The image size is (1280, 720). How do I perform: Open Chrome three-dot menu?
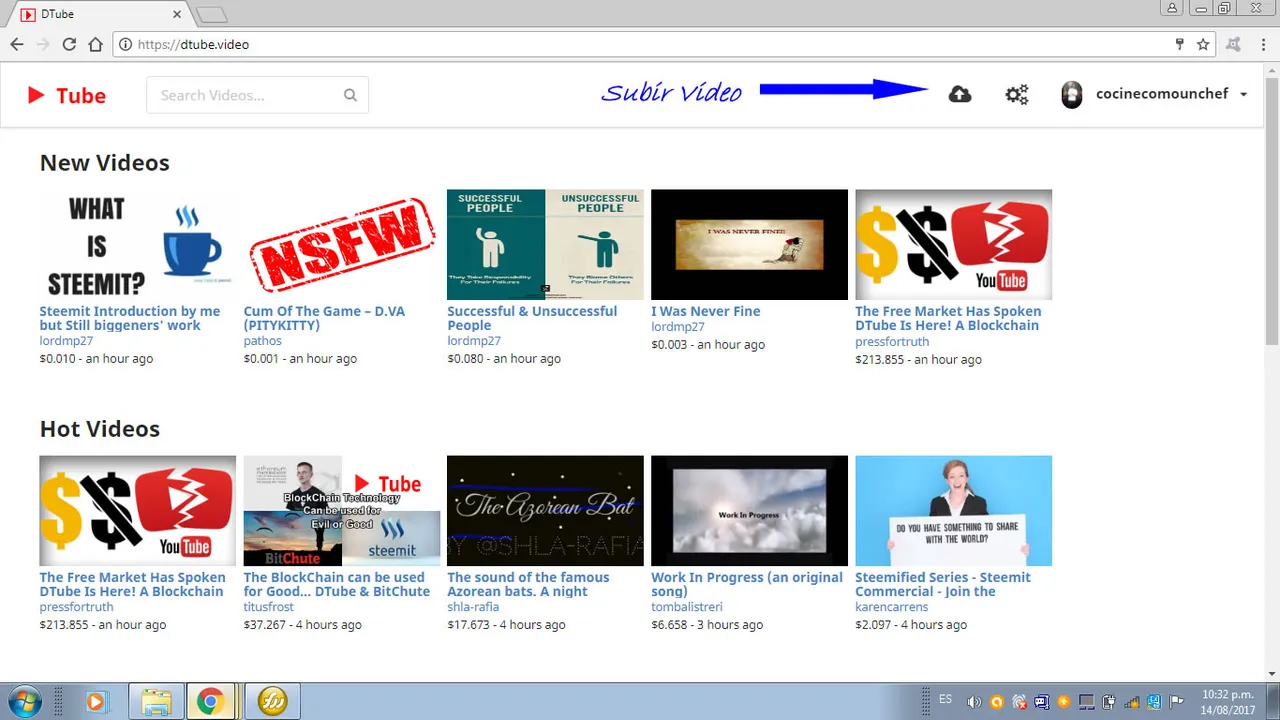pyautogui.click(x=1262, y=44)
